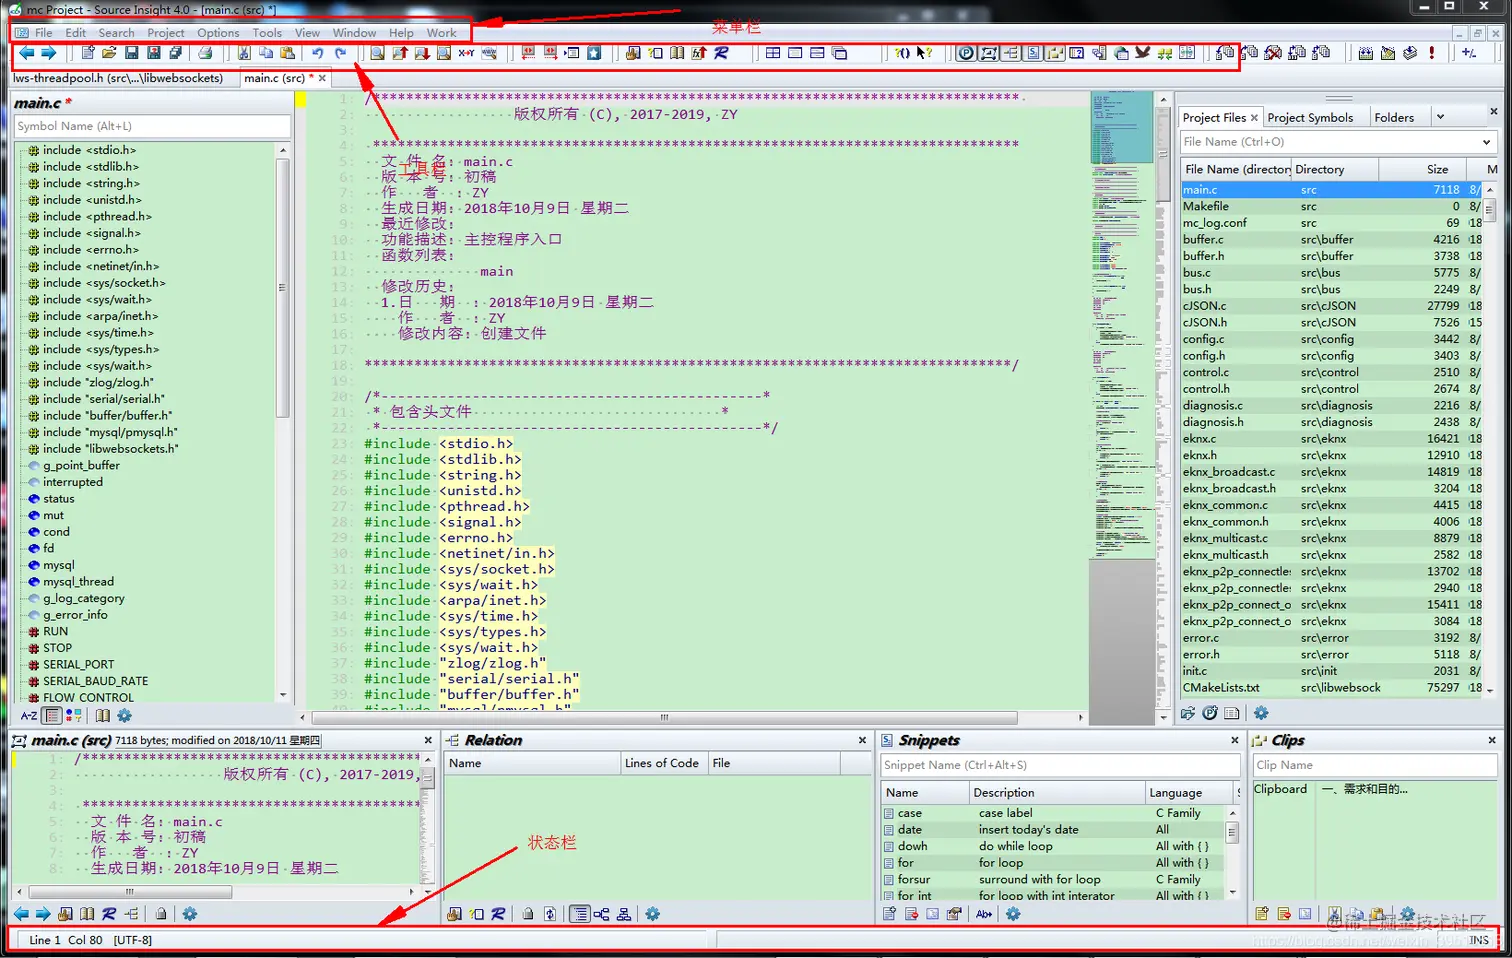The height and width of the screenshot is (958, 1512).
Task: Click the project file list scroll-down arrow
Action: pos(1490,690)
